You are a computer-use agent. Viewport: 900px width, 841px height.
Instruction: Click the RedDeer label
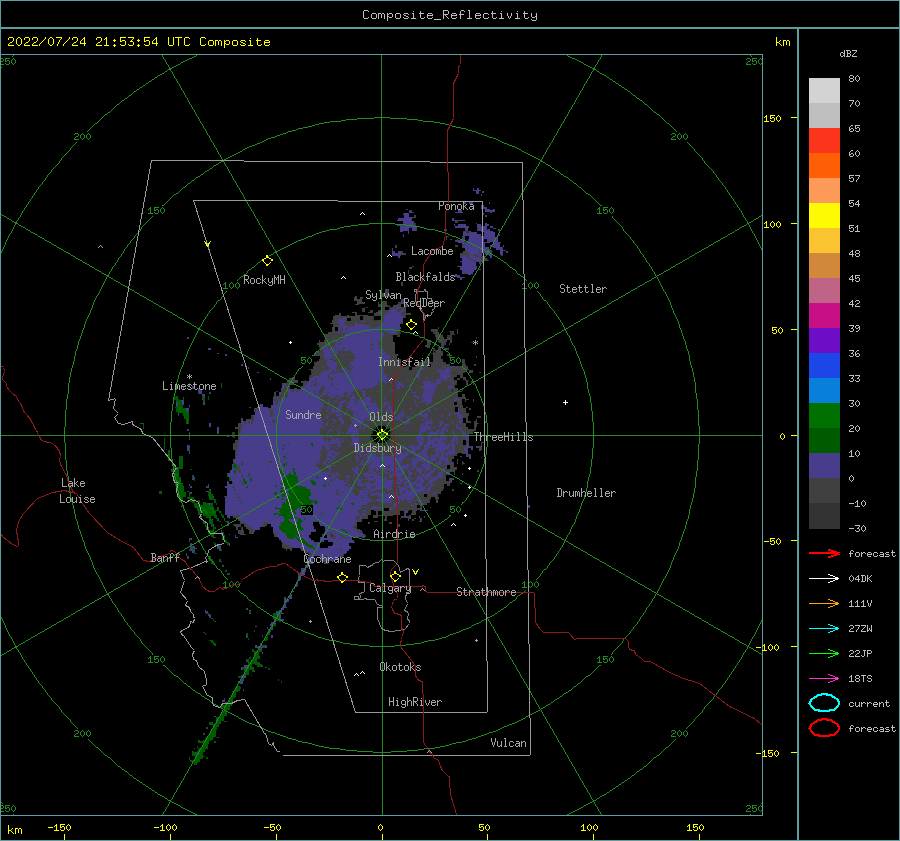[424, 303]
